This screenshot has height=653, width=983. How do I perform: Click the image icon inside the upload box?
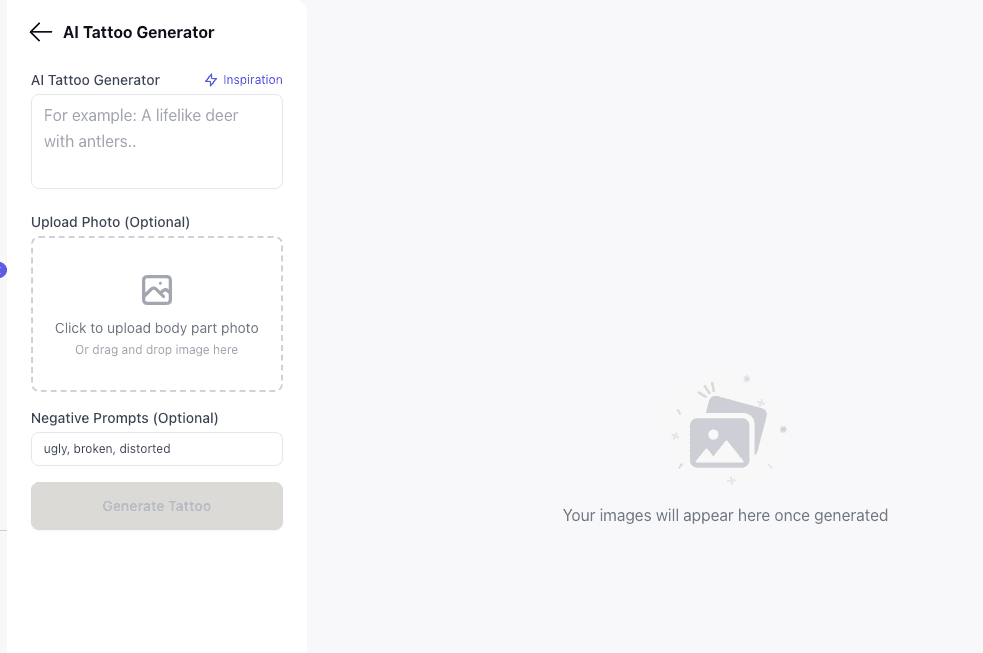(x=156, y=290)
